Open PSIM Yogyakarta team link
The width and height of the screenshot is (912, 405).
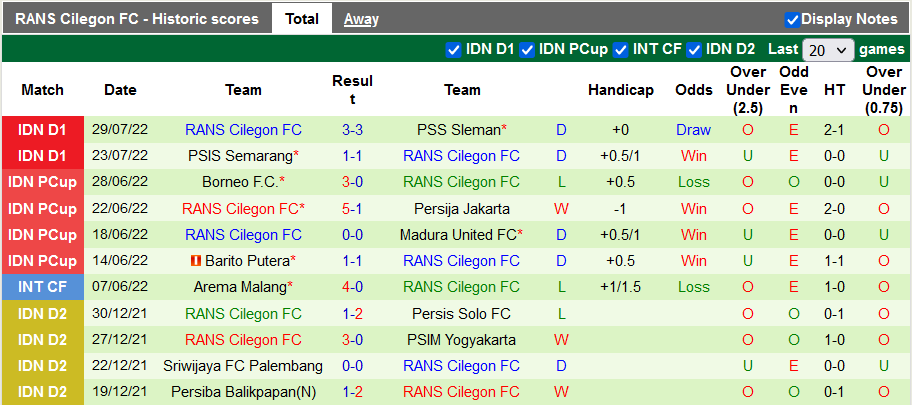pos(462,340)
